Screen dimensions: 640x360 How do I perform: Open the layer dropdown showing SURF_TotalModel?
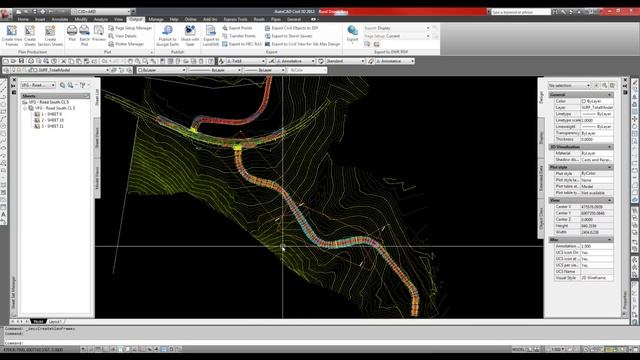coord(70,70)
